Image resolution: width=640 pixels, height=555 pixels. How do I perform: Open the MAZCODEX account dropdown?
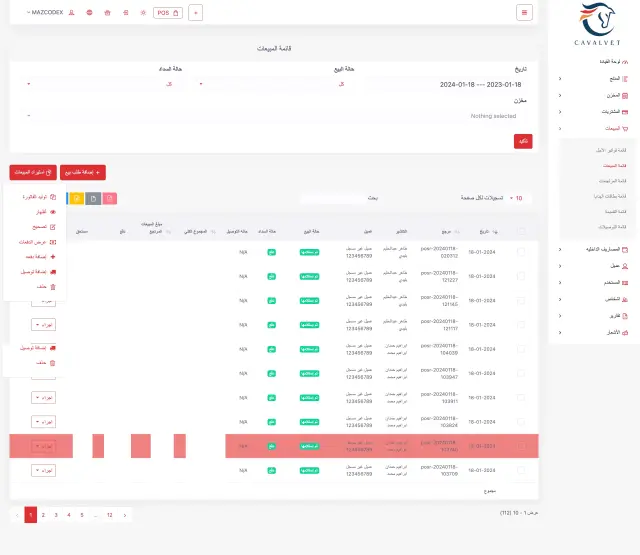pos(45,13)
